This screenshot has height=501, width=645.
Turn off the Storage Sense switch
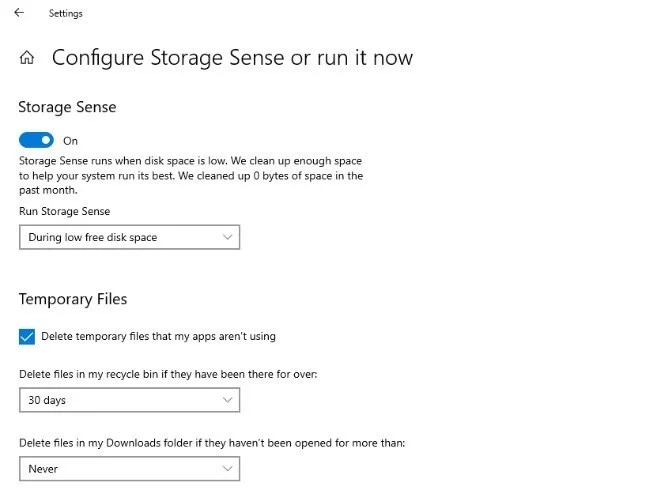pos(36,141)
